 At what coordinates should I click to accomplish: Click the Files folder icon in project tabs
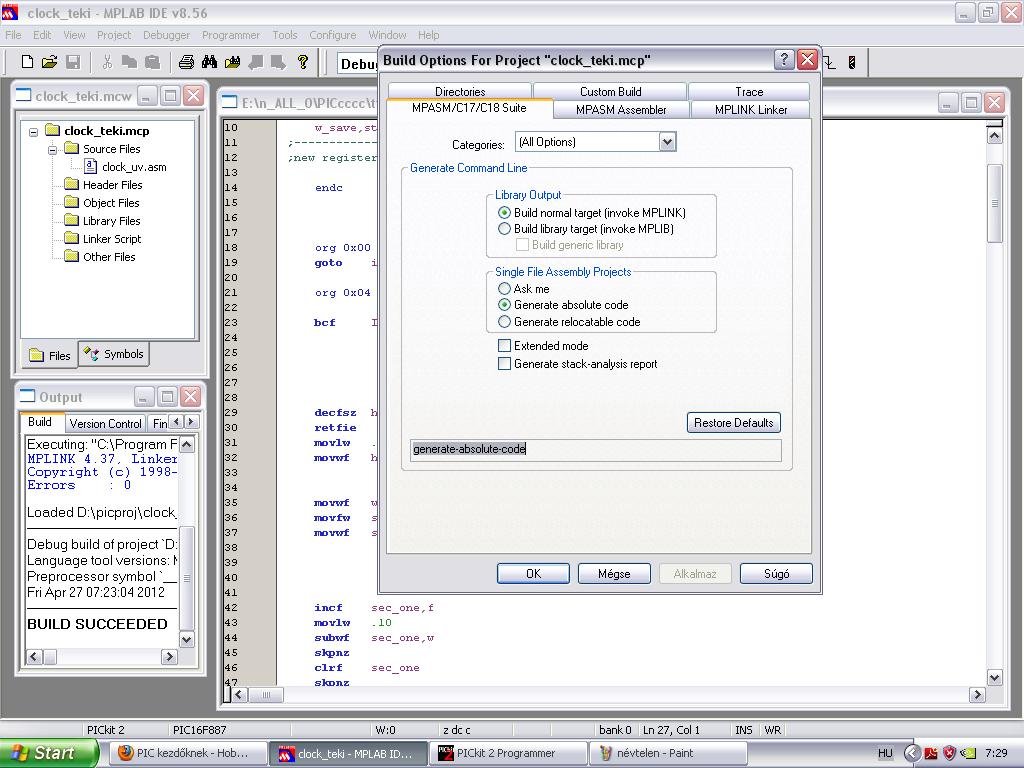coord(37,355)
